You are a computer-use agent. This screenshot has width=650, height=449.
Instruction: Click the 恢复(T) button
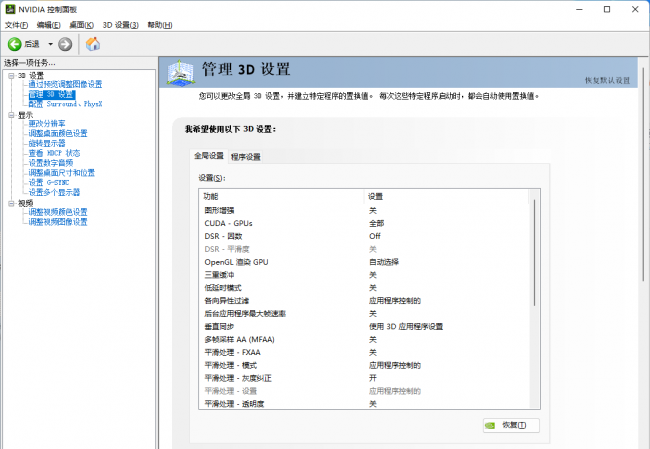[x=511, y=425]
